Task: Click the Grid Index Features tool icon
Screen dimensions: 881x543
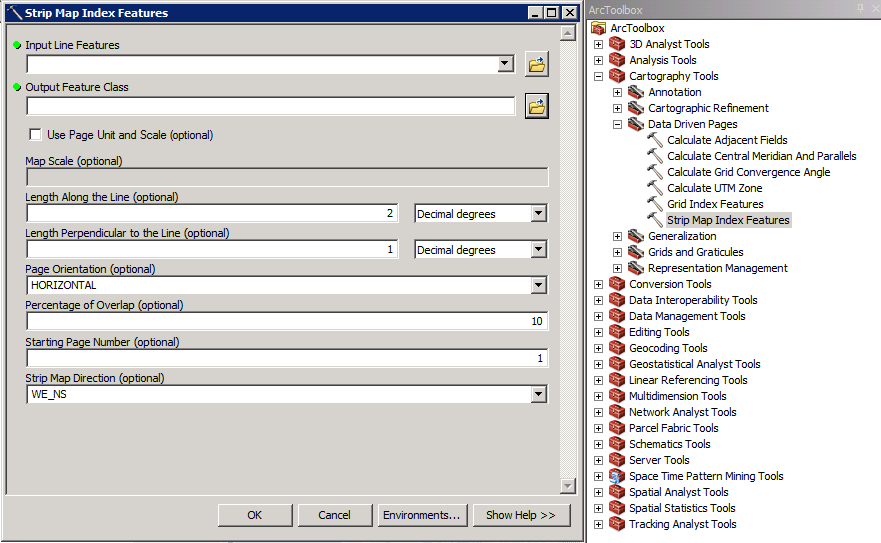Action: click(x=655, y=204)
